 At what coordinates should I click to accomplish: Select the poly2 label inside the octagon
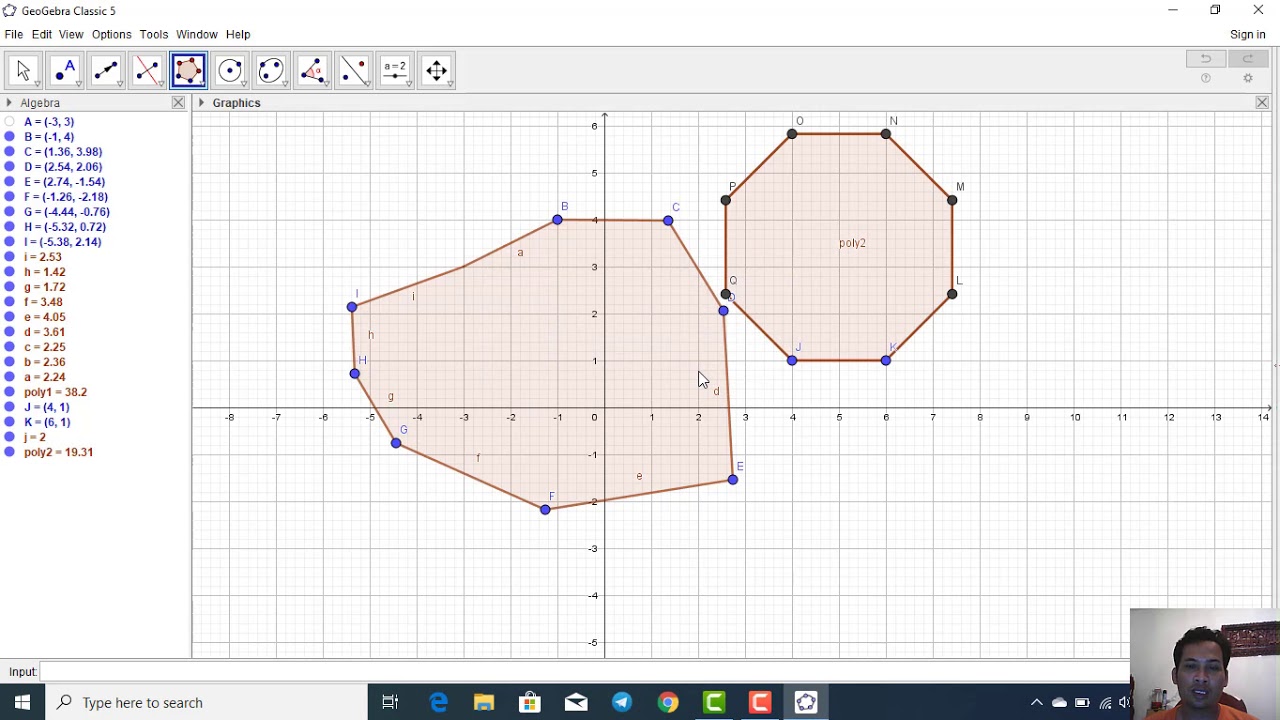click(852, 243)
